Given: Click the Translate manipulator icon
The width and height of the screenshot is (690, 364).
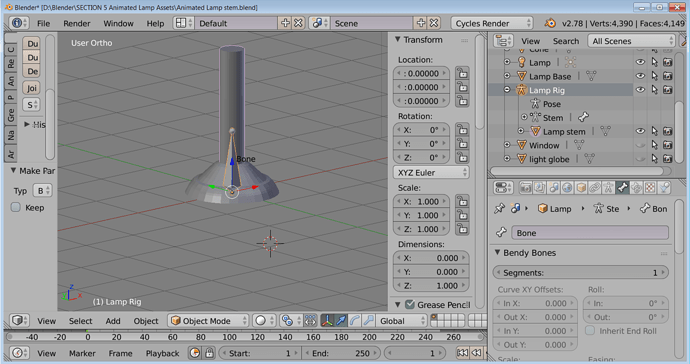Looking at the screenshot, I should (341, 321).
